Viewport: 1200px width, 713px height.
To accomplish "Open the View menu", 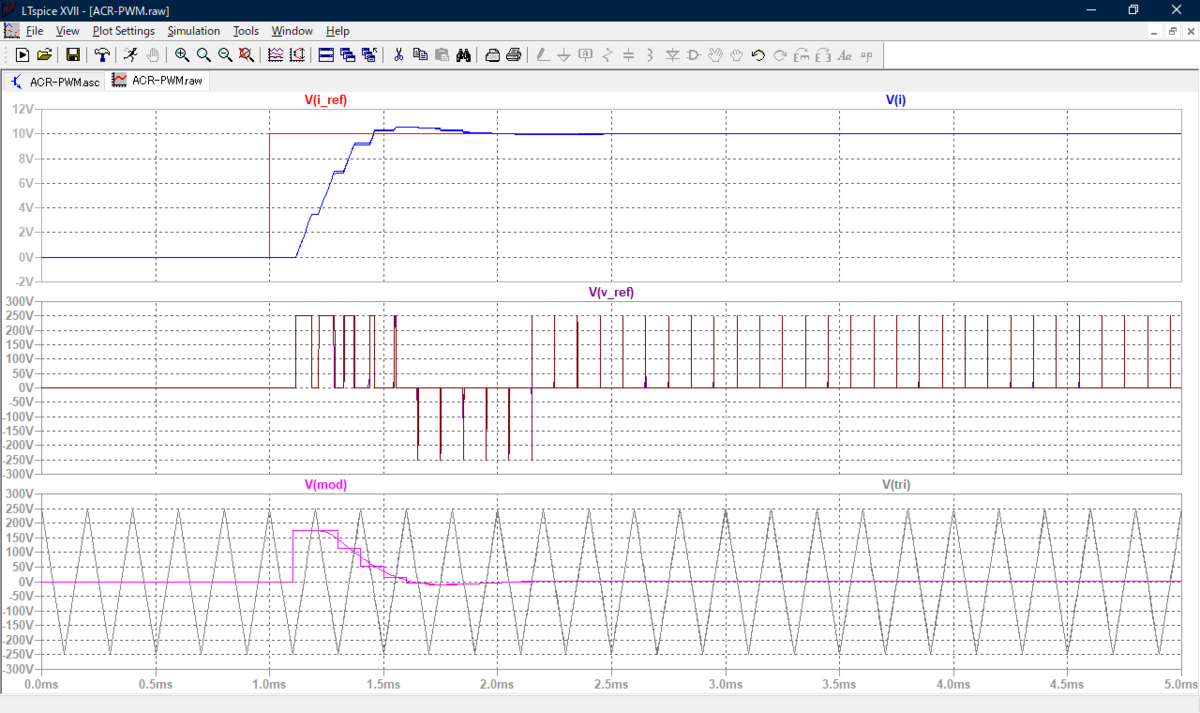I will pyautogui.click(x=68, y=31).
